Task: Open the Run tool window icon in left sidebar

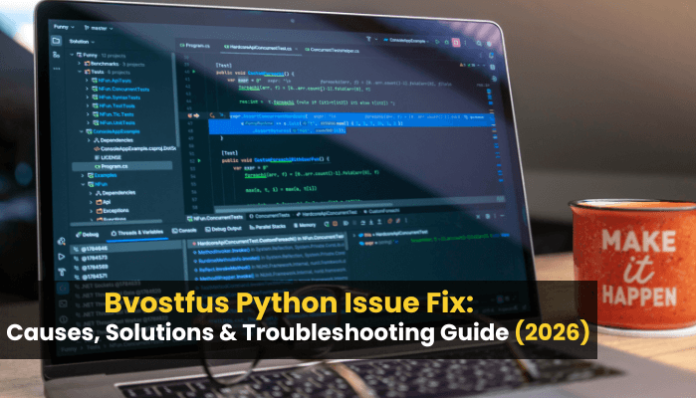Action: 62,256
